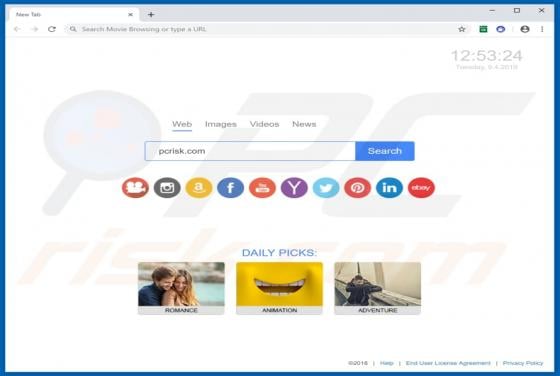The width and height of the screenshot is (560, 376).
Task: Open the Amazon shortcut icon
Action: (199, 187)
